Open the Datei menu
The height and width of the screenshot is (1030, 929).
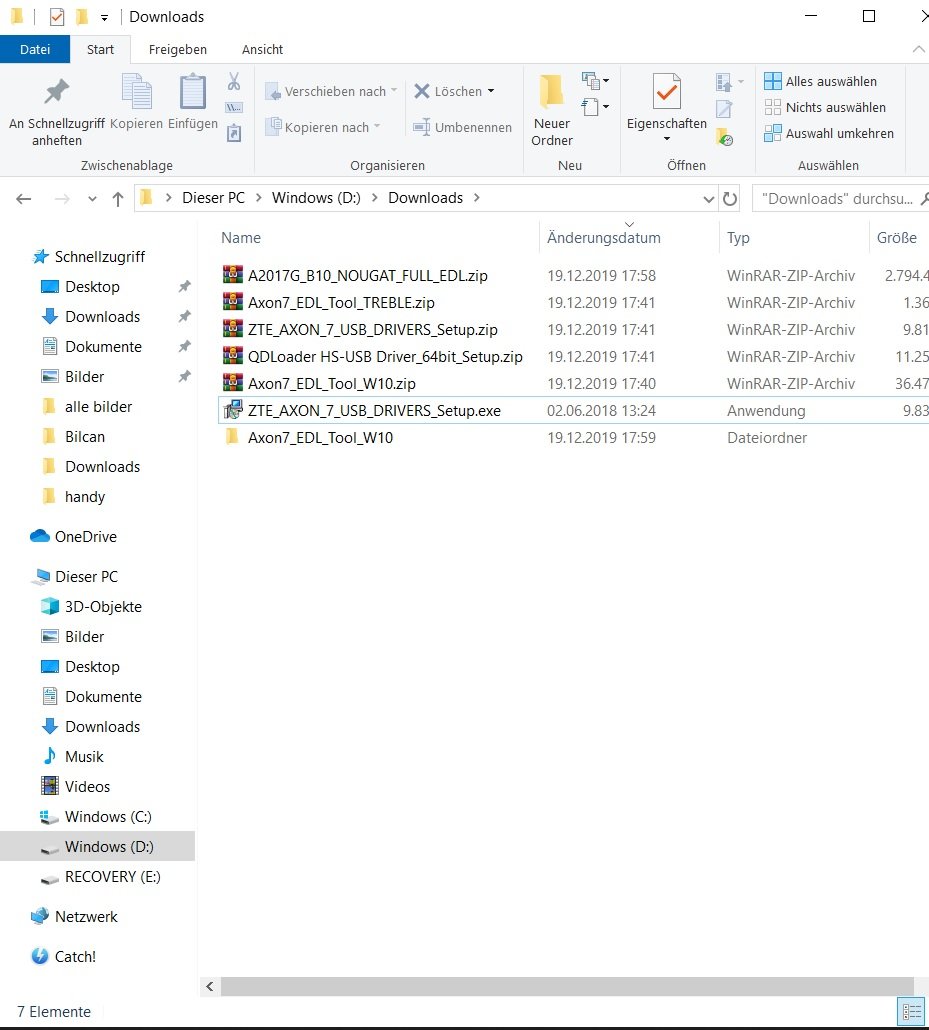tap(35, 49)
